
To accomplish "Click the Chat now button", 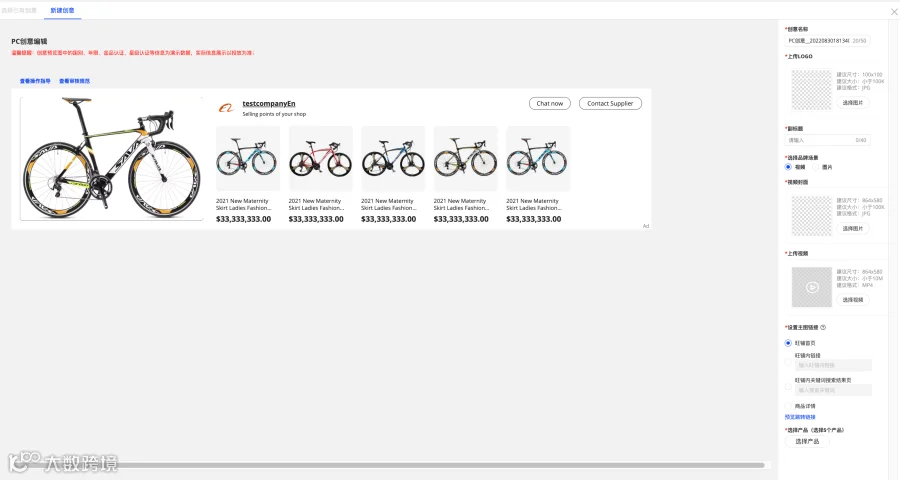I will point(550,103).
